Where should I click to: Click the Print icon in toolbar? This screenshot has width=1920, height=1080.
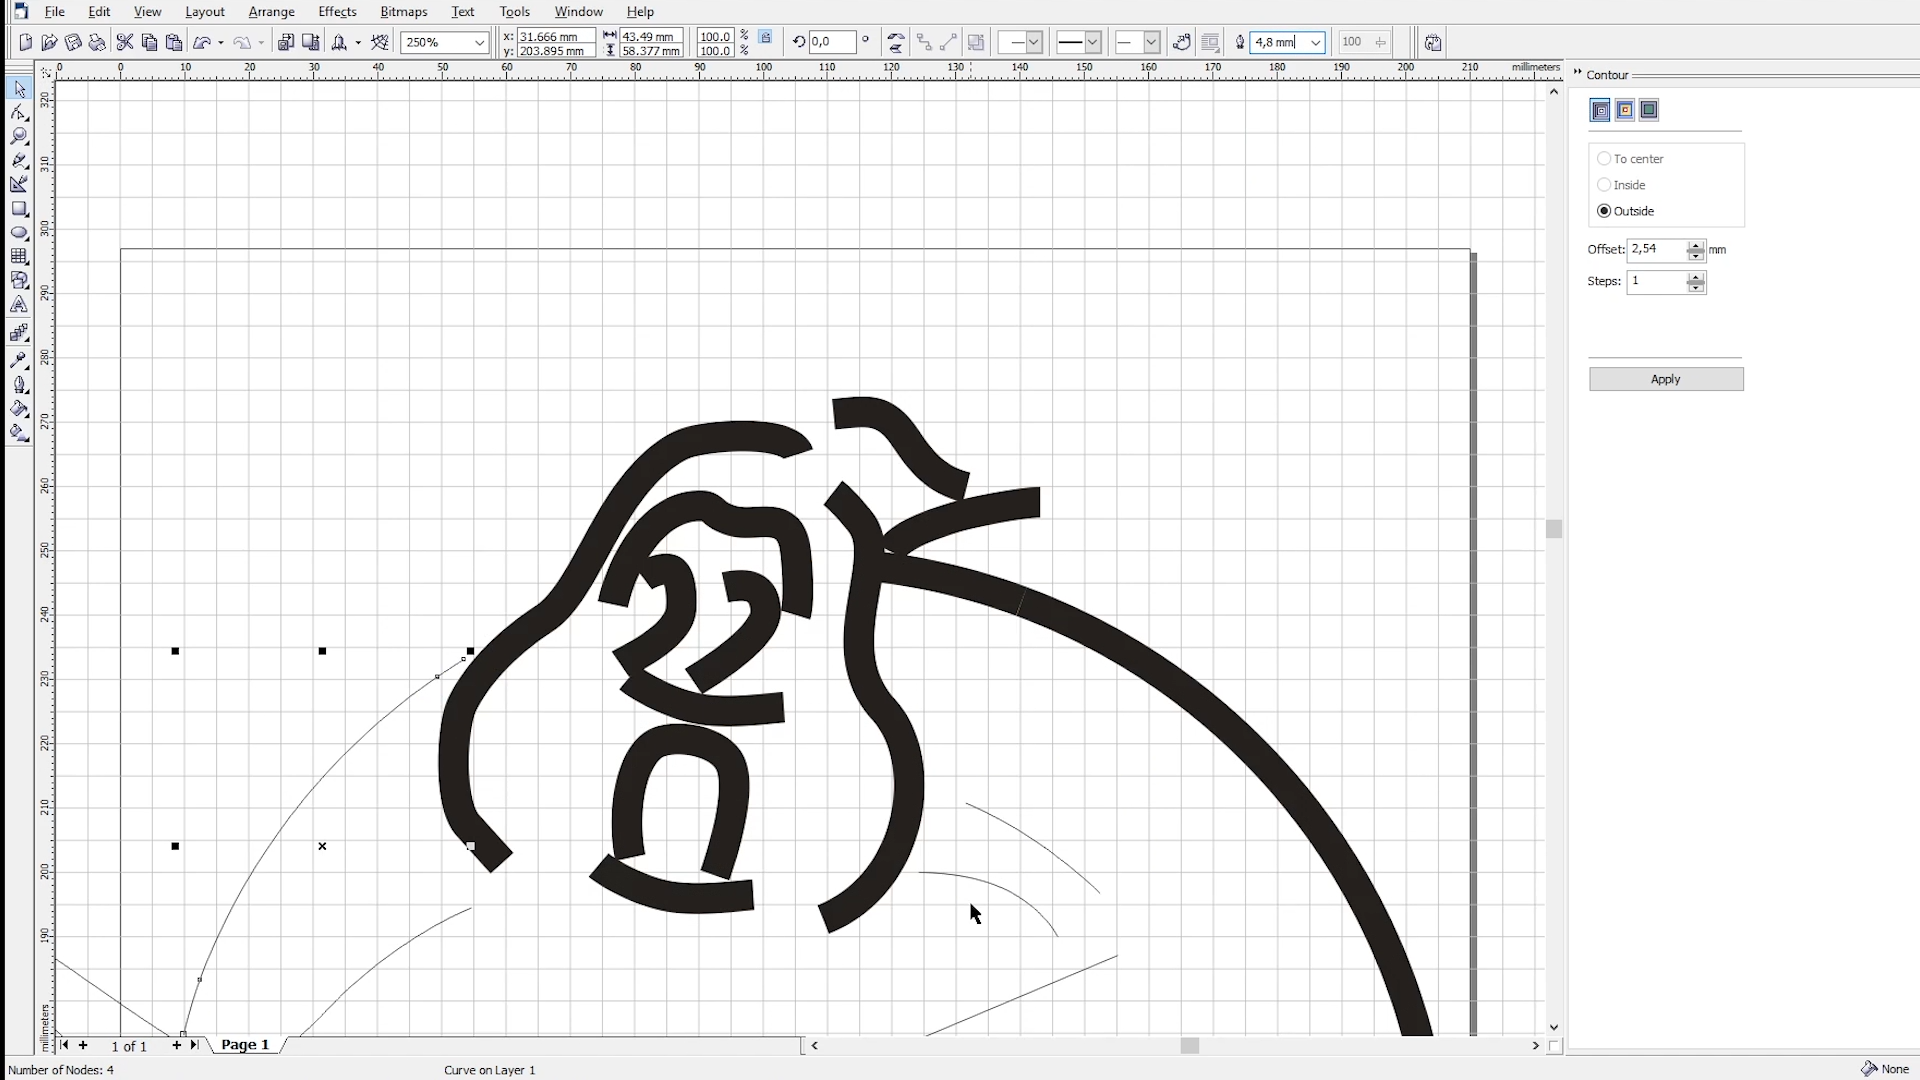(x=97, y=42)
